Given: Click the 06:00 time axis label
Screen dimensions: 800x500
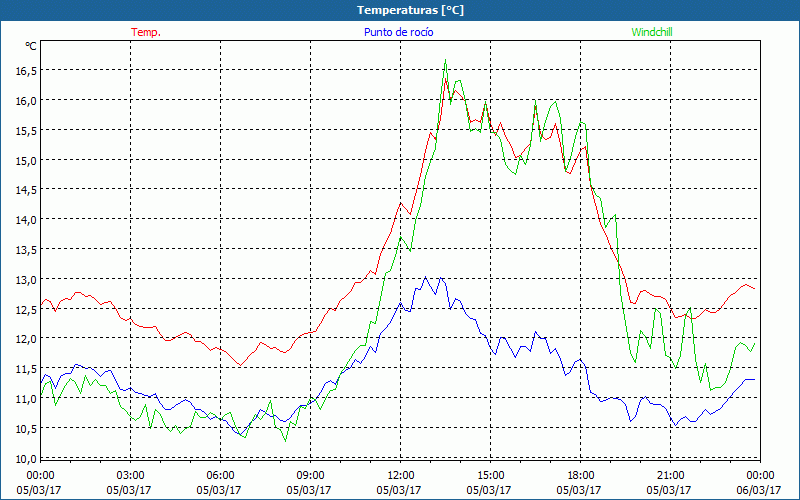Looking at the screenshot, I should click(220, 476).
